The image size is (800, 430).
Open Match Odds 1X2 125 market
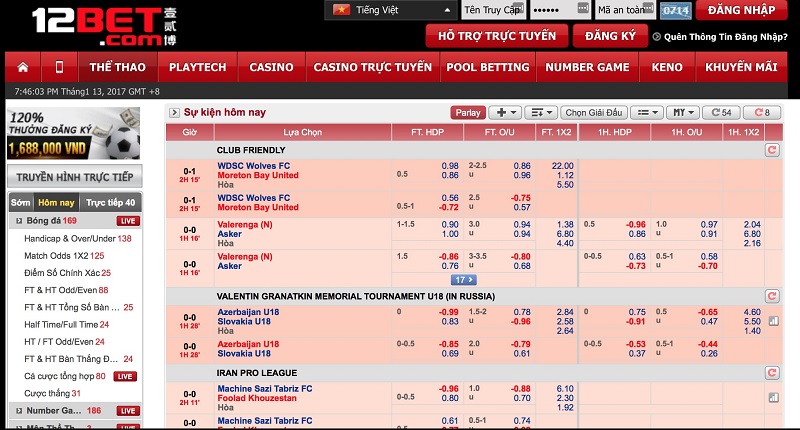[64, 256]
